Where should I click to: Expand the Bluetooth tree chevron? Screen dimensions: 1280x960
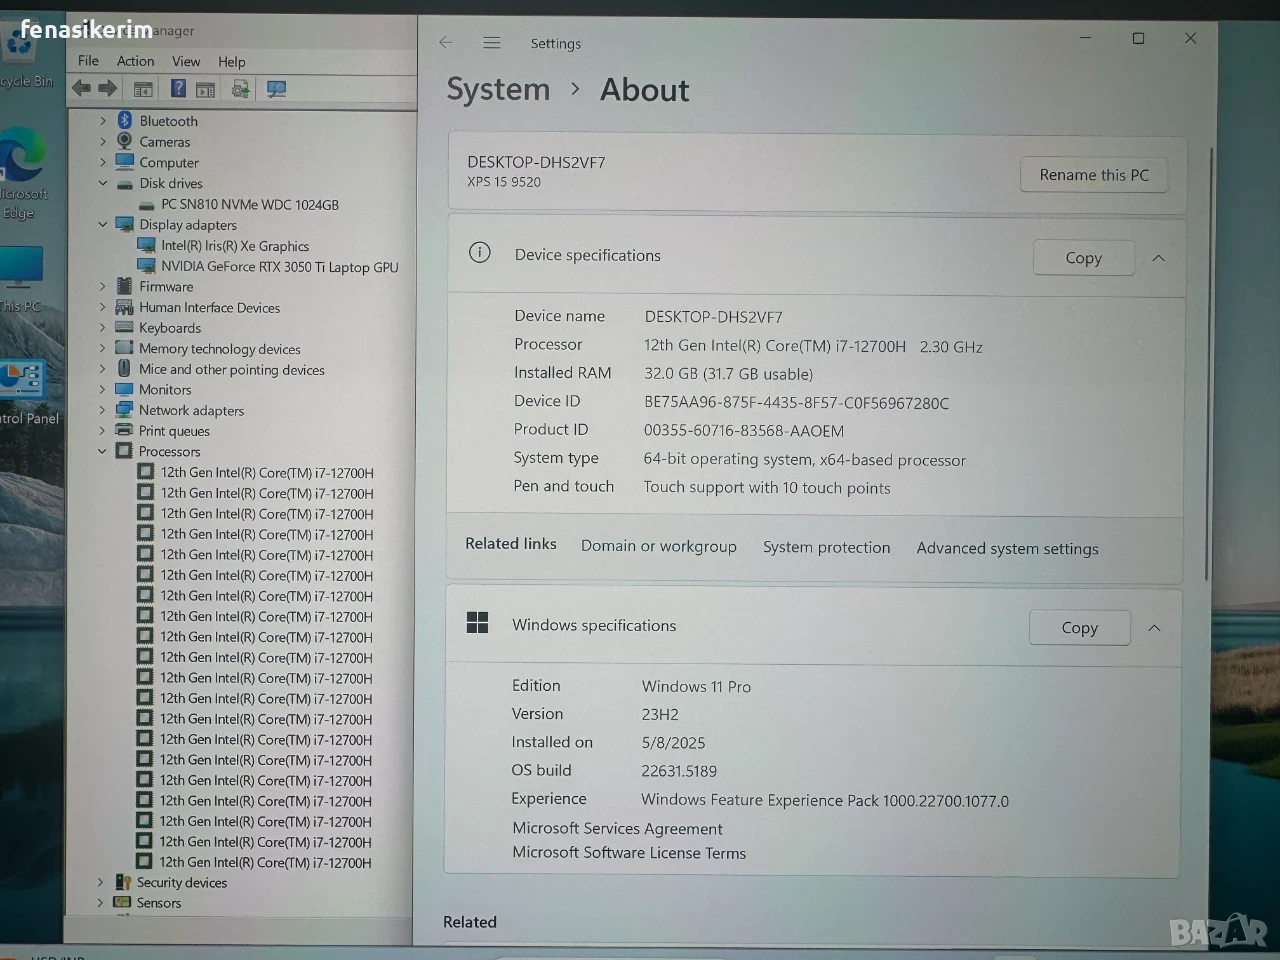pyautogui.click(x=103, y=120)
